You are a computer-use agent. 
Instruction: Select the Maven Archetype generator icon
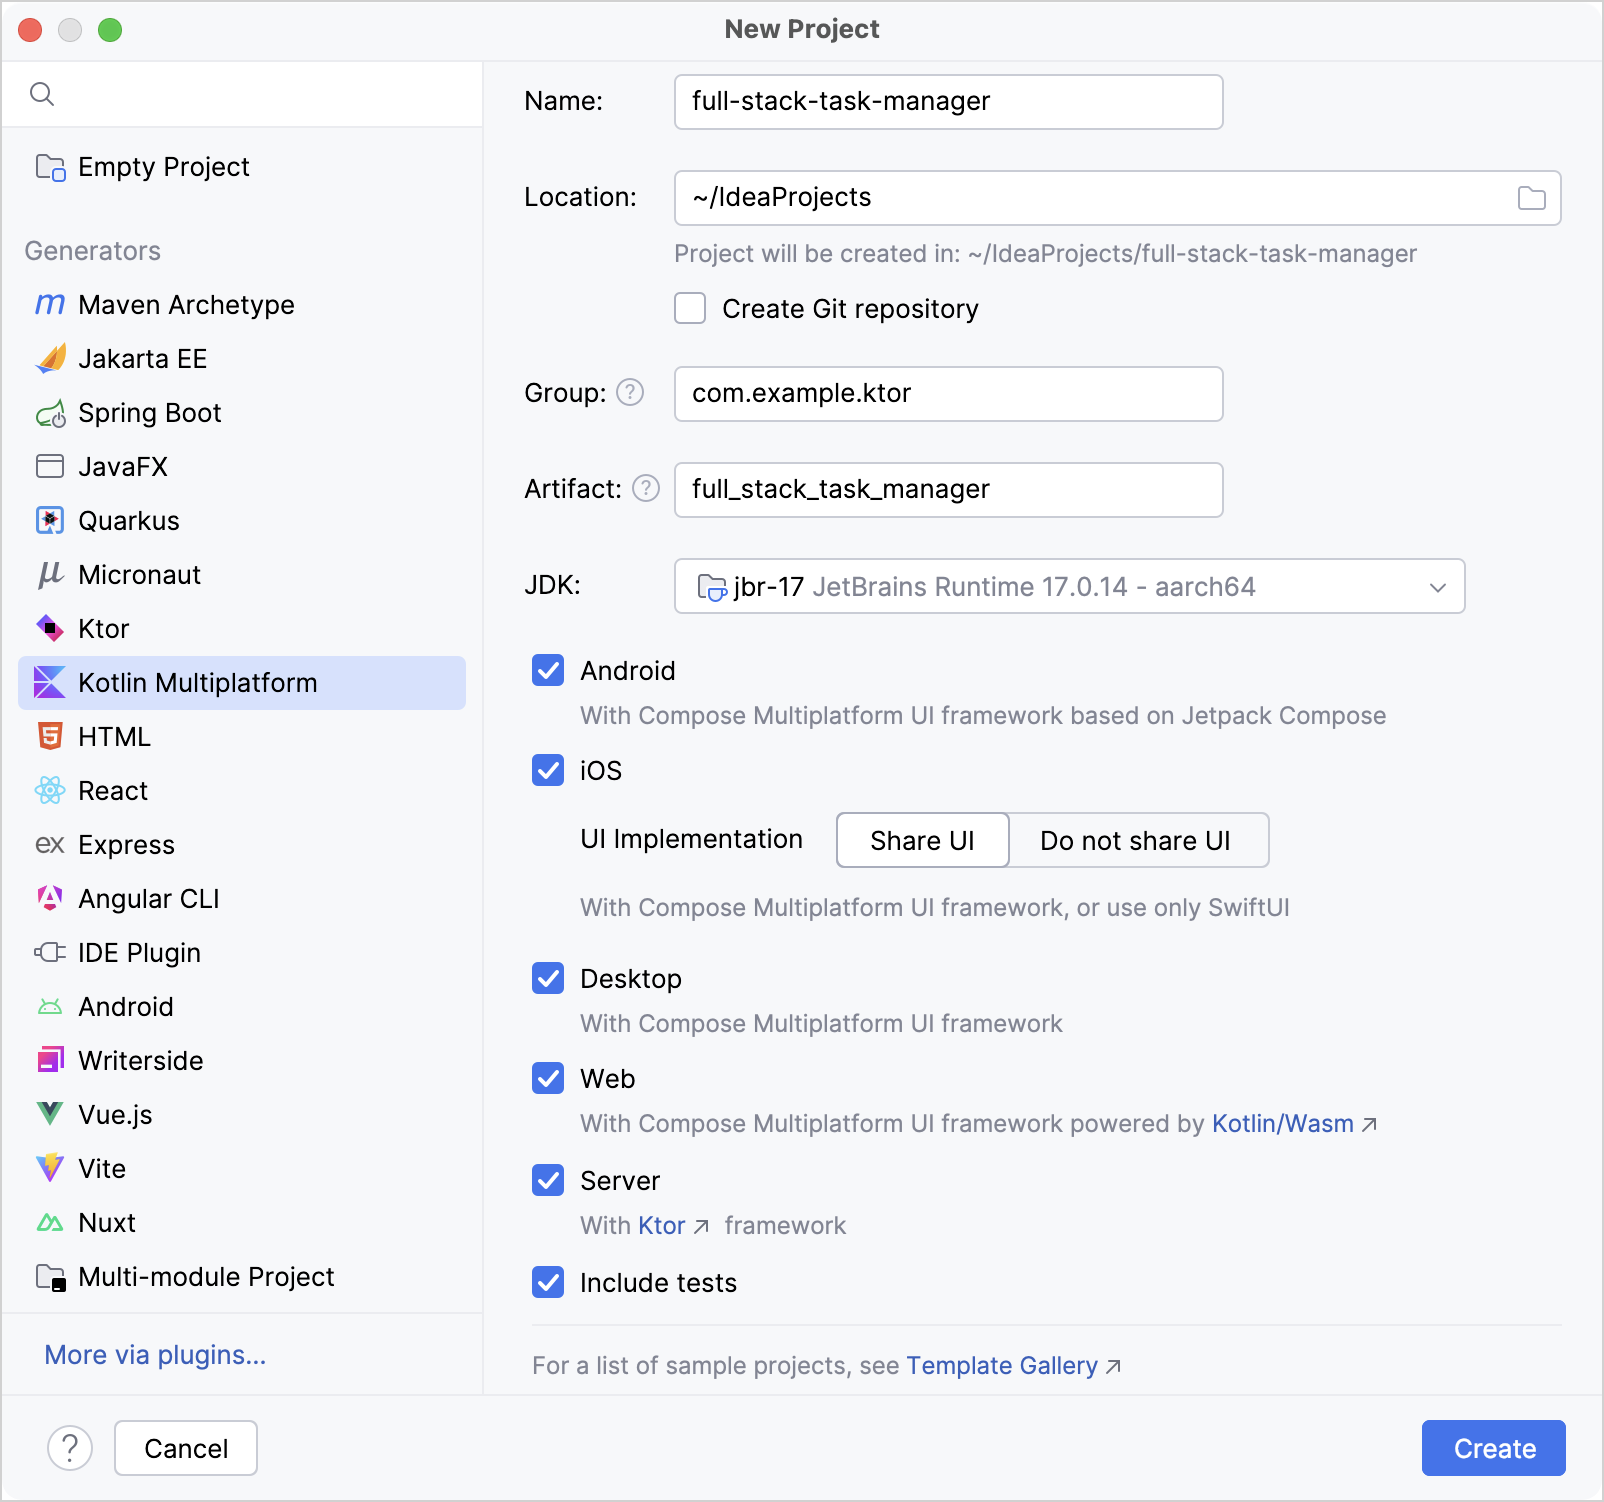pyautogui.click(x=49, y=304)
